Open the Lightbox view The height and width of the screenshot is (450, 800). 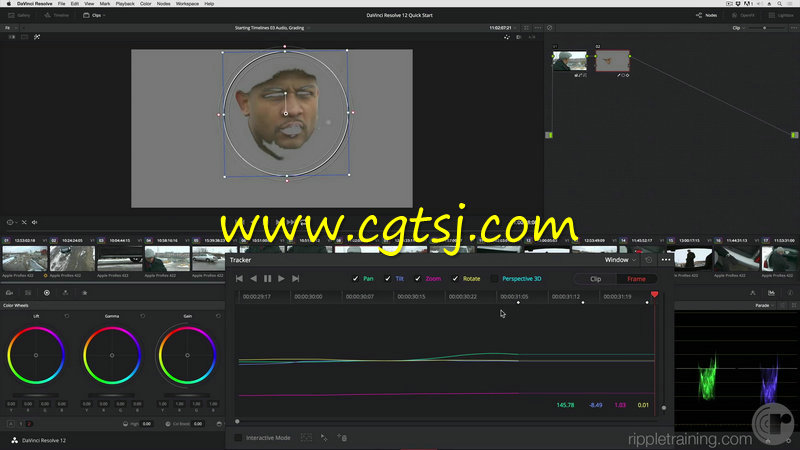(781, 15)
